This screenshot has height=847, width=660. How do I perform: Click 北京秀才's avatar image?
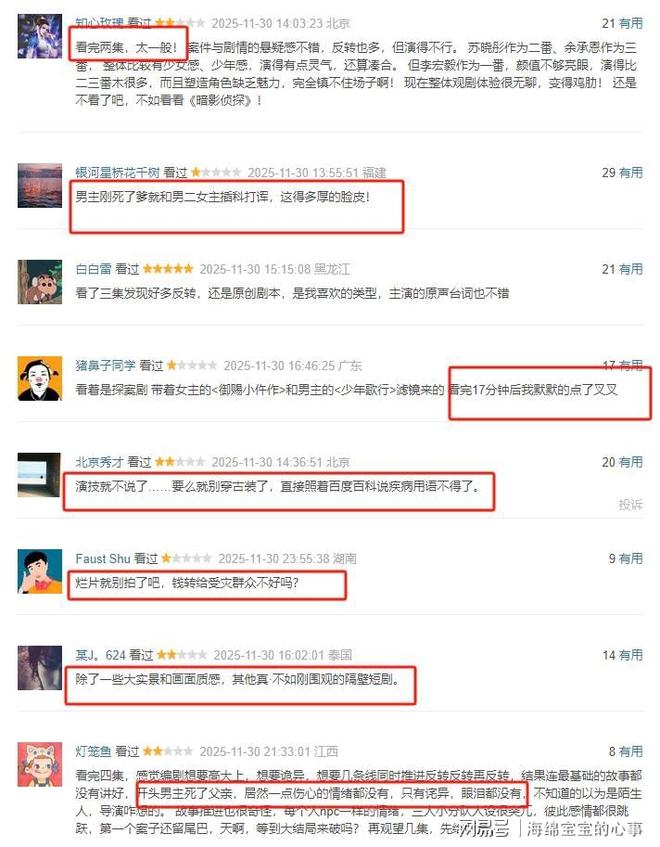[39, 475]
